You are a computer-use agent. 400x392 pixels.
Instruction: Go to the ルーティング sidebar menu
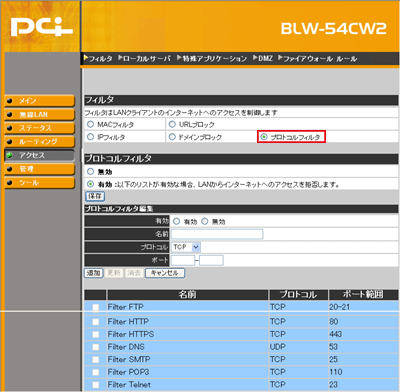(x=39, y=142)
